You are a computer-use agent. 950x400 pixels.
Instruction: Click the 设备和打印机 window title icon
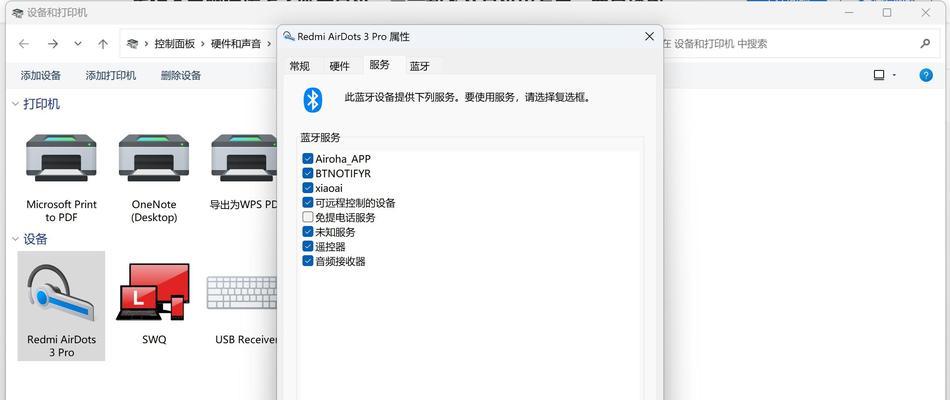[x=17, y=12]
